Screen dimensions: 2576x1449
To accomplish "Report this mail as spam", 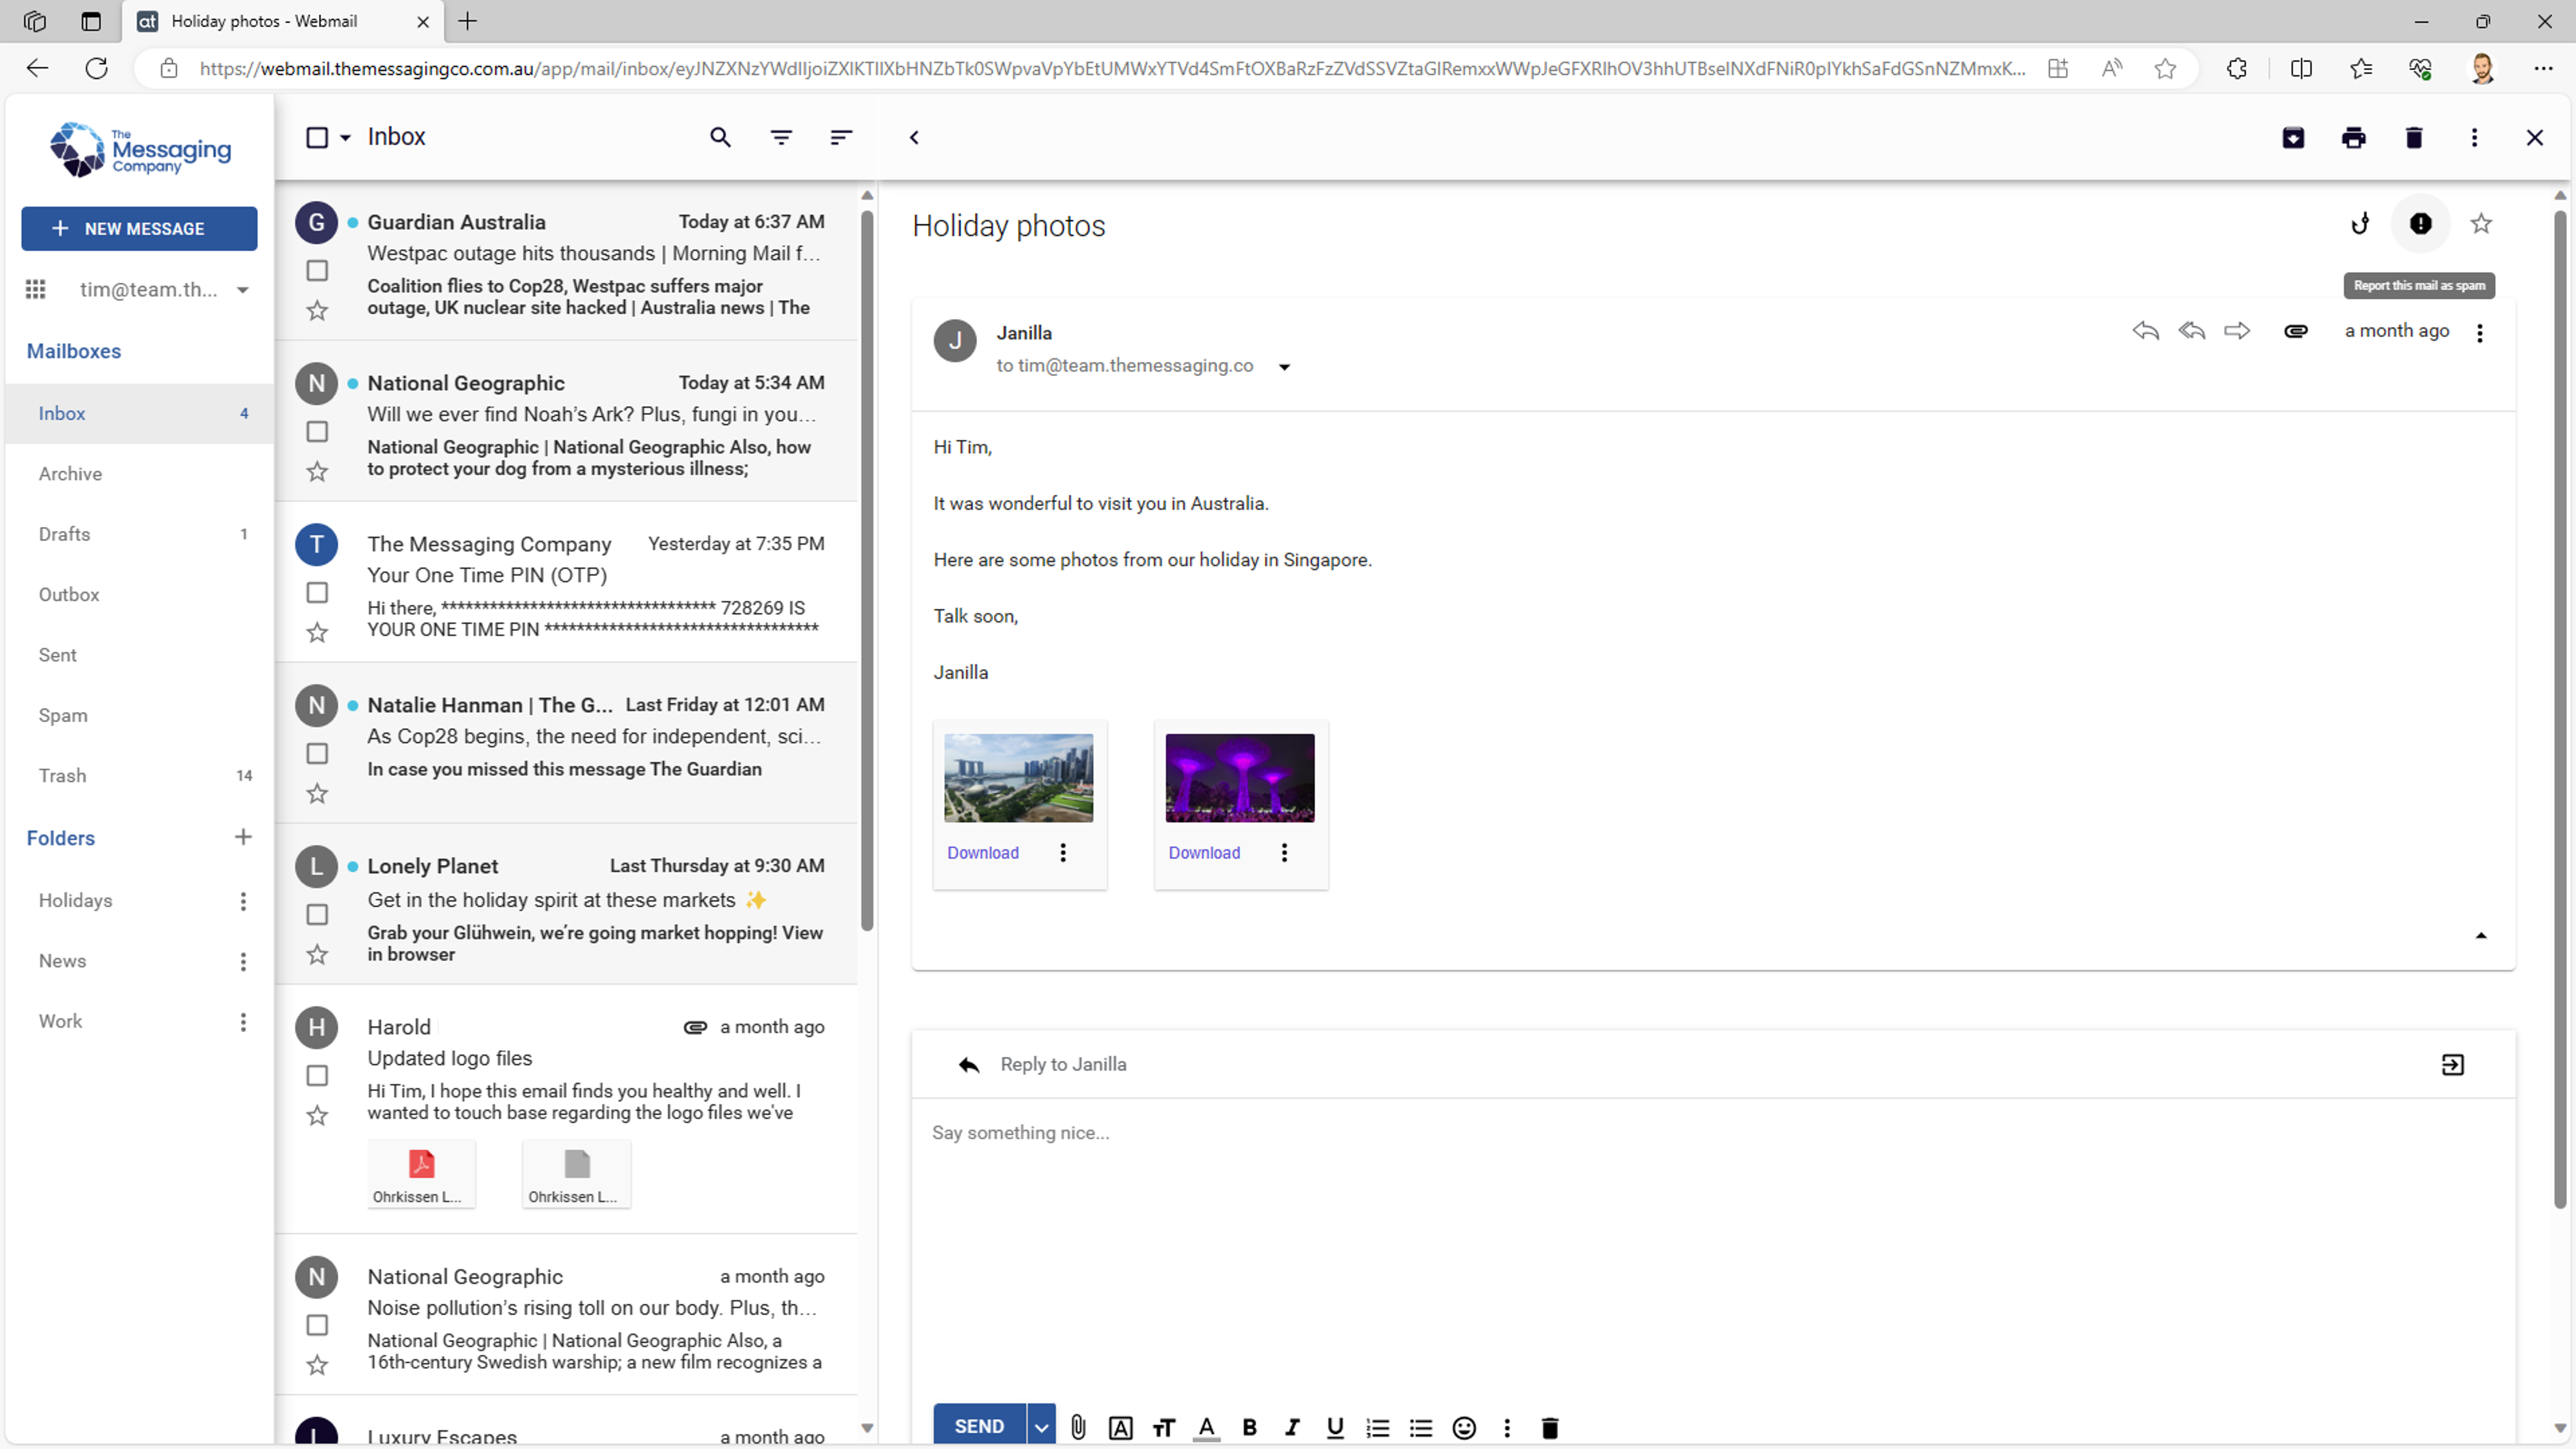I will pos(2421,224).
